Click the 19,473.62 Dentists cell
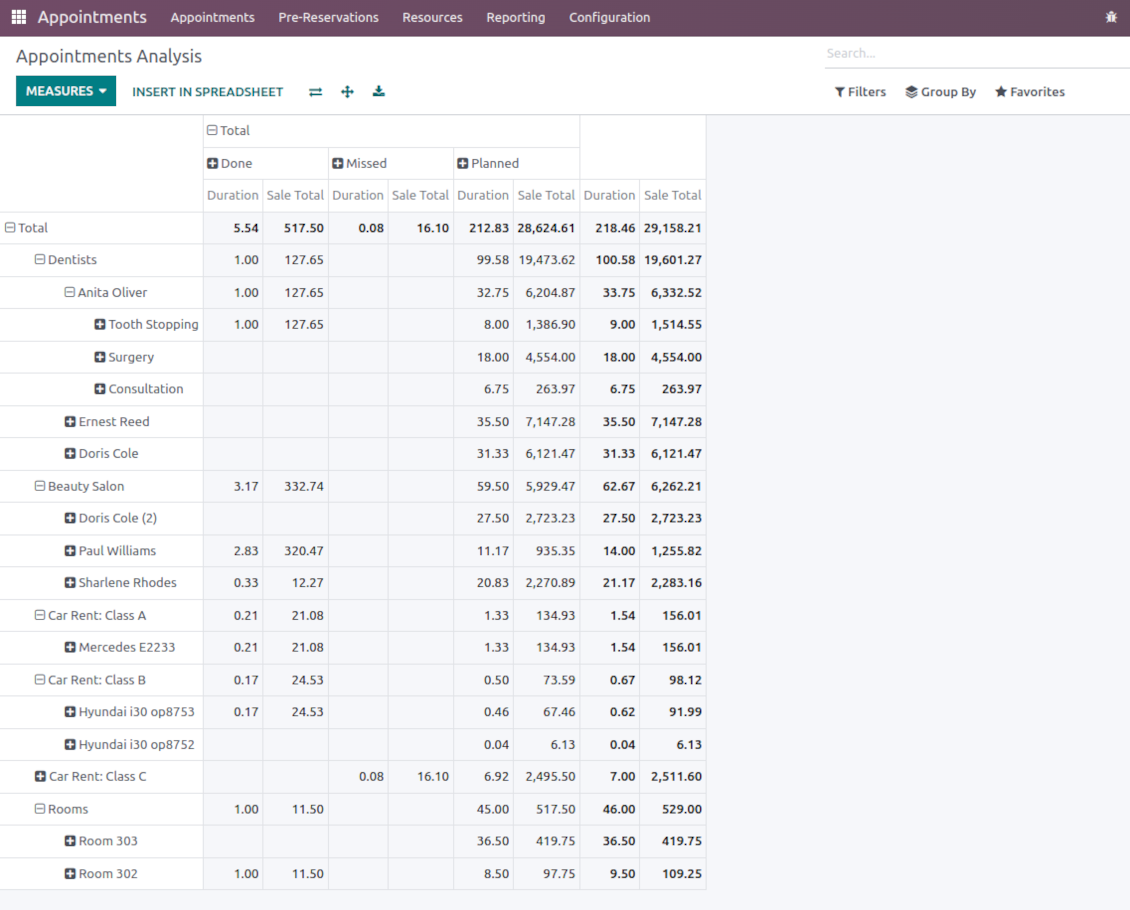Screen dimensions: 1130x910 (546, 259)
